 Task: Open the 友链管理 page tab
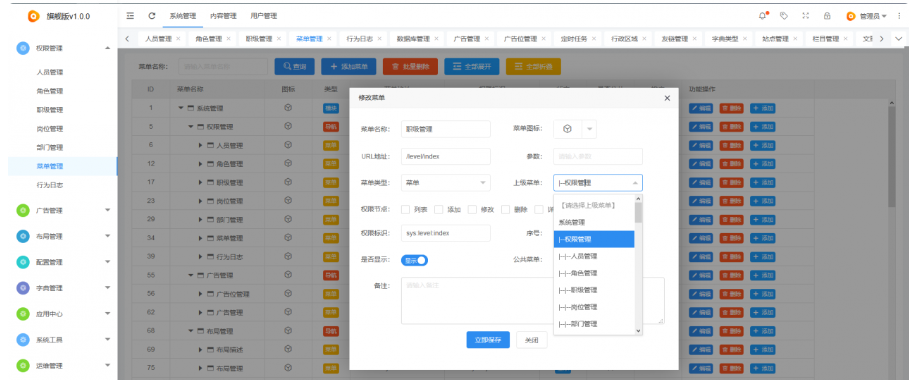(x=675, y=39)
